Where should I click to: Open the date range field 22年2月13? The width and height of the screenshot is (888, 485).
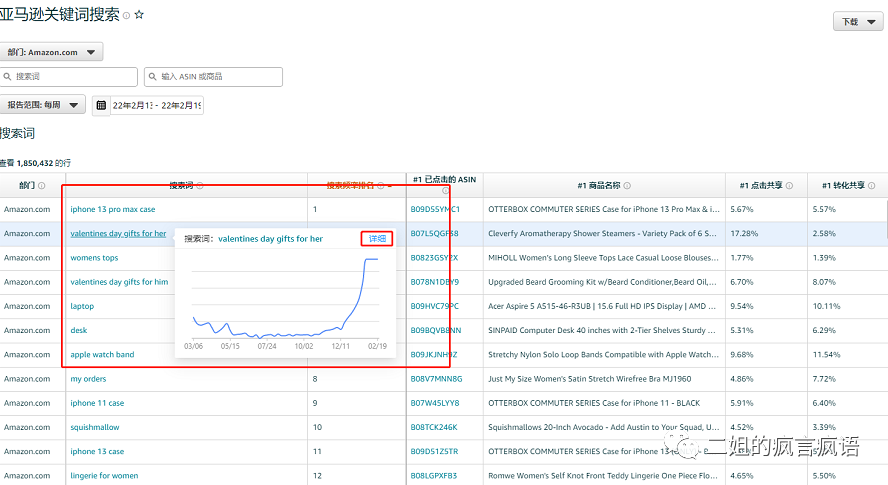(x=157, y=105)
